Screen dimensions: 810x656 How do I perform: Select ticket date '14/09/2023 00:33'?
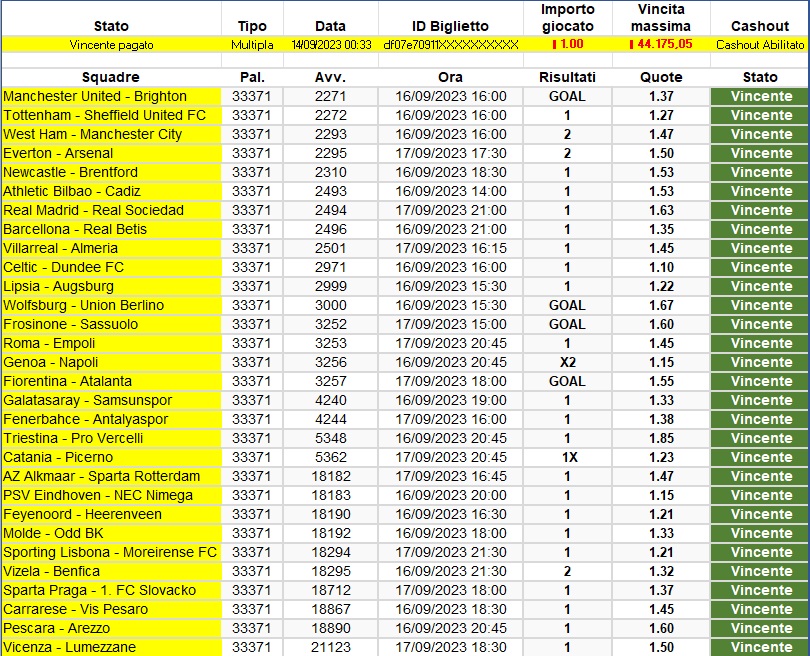tap(331, 45)
